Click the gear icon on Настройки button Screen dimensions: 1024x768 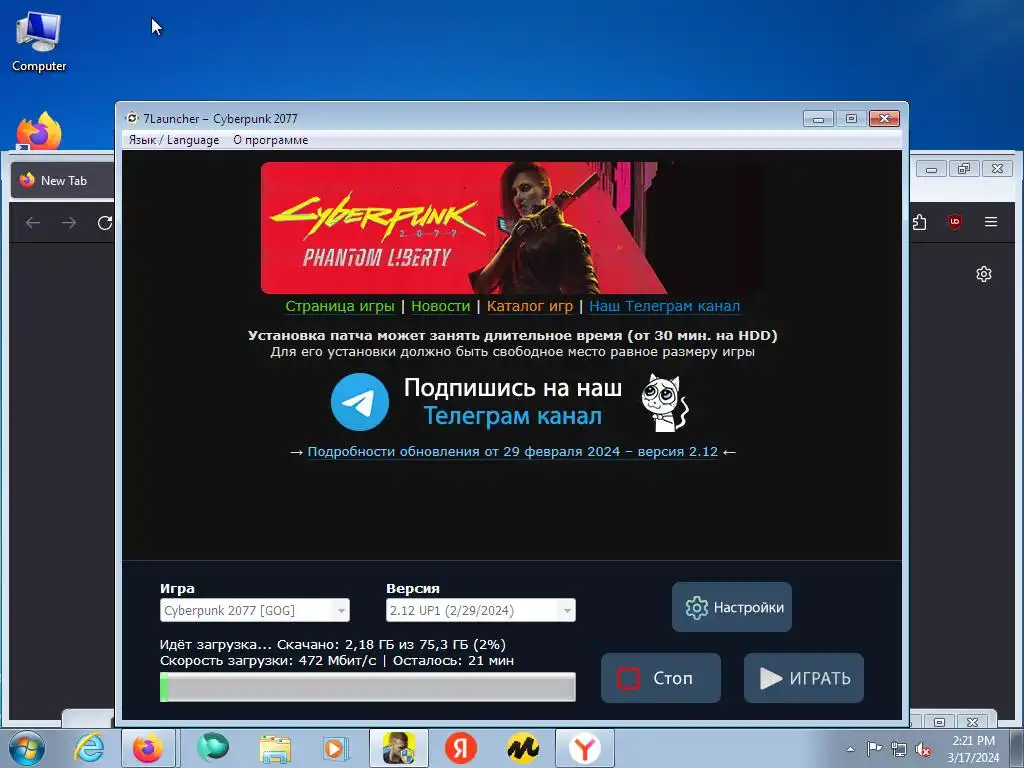[697, 607]
